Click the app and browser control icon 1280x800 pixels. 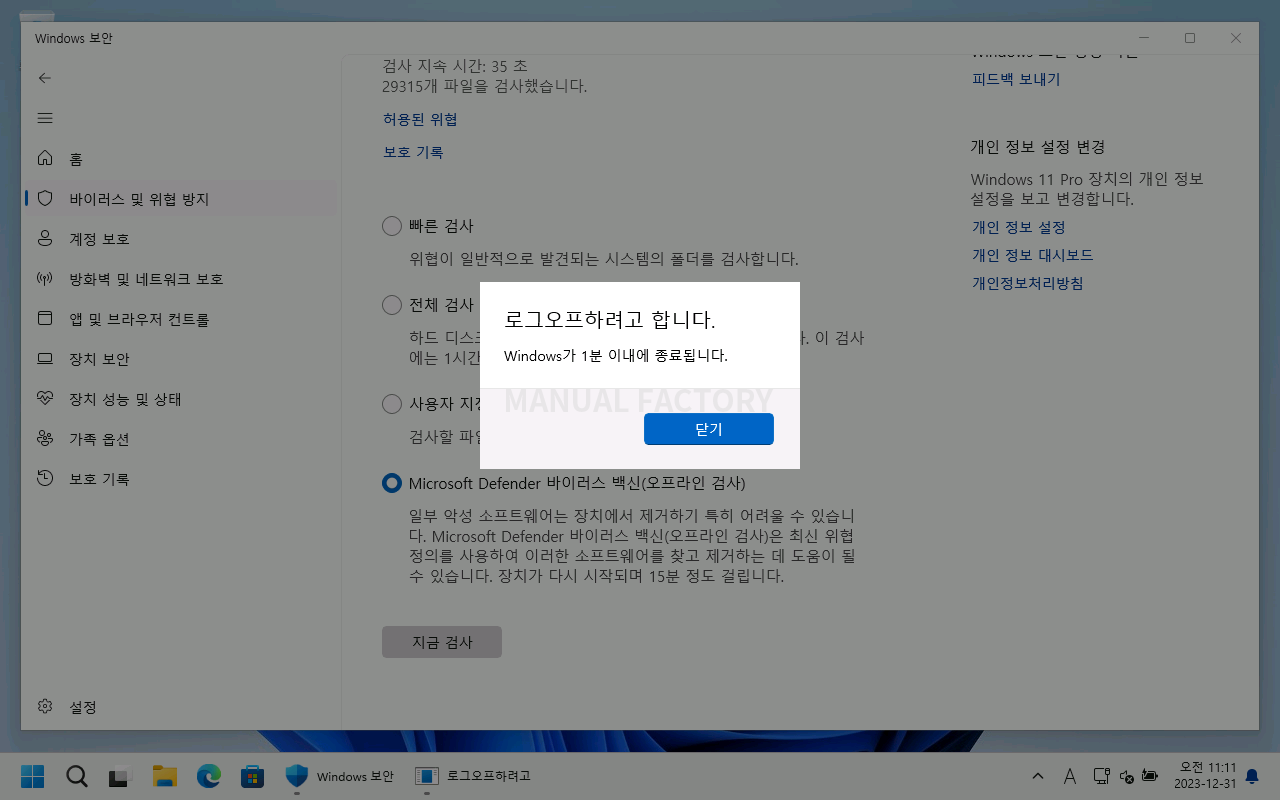[44, 319]
